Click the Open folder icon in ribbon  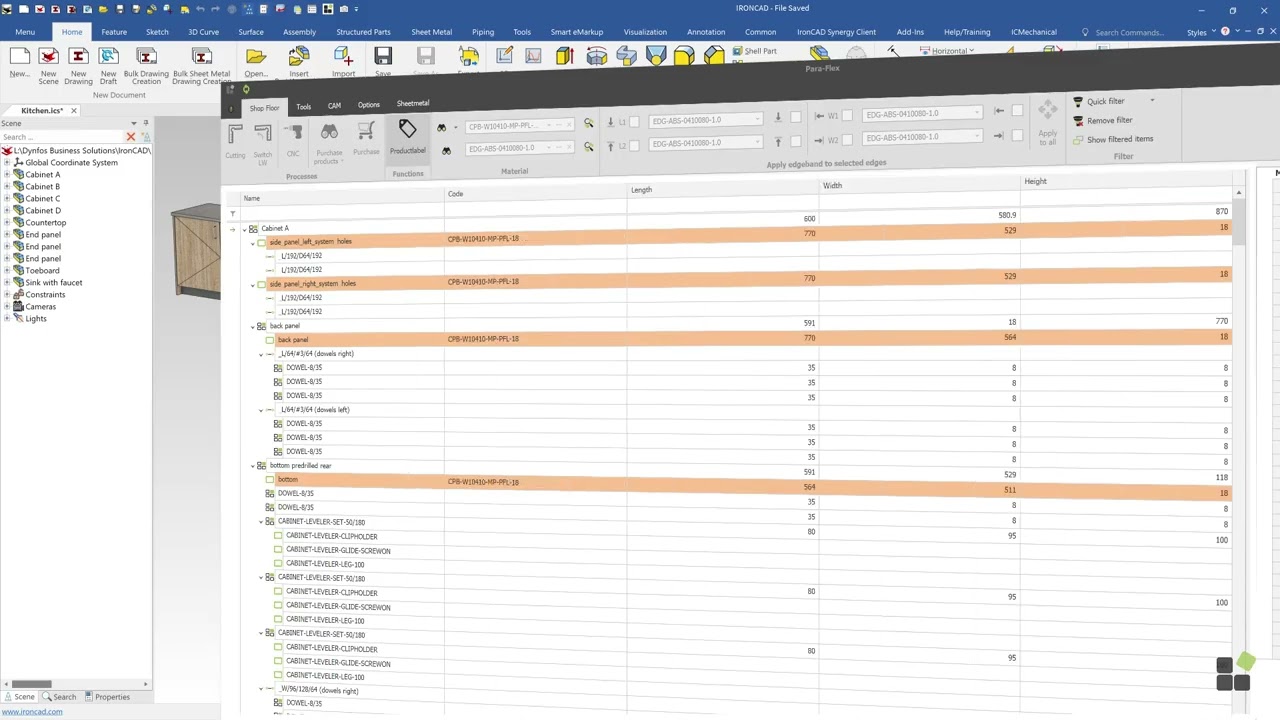coord(256,57)
